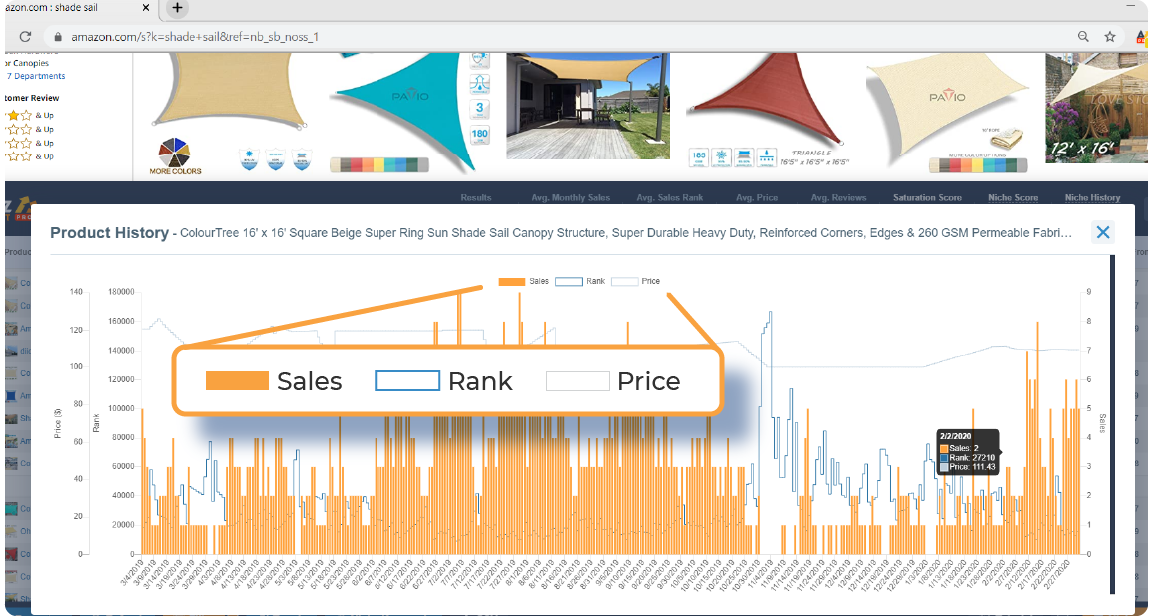This screenshot has height=616, width=1152.
Task: Open the 'Avg. Price' column sorter
Action: (x=757, y=197)
